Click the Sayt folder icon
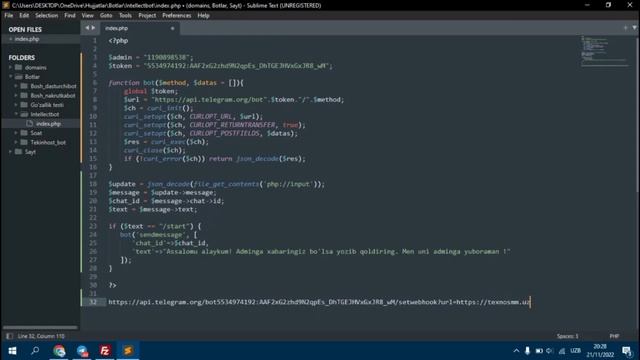The width and height of the screenshot is (640, 360). point(19,151)
